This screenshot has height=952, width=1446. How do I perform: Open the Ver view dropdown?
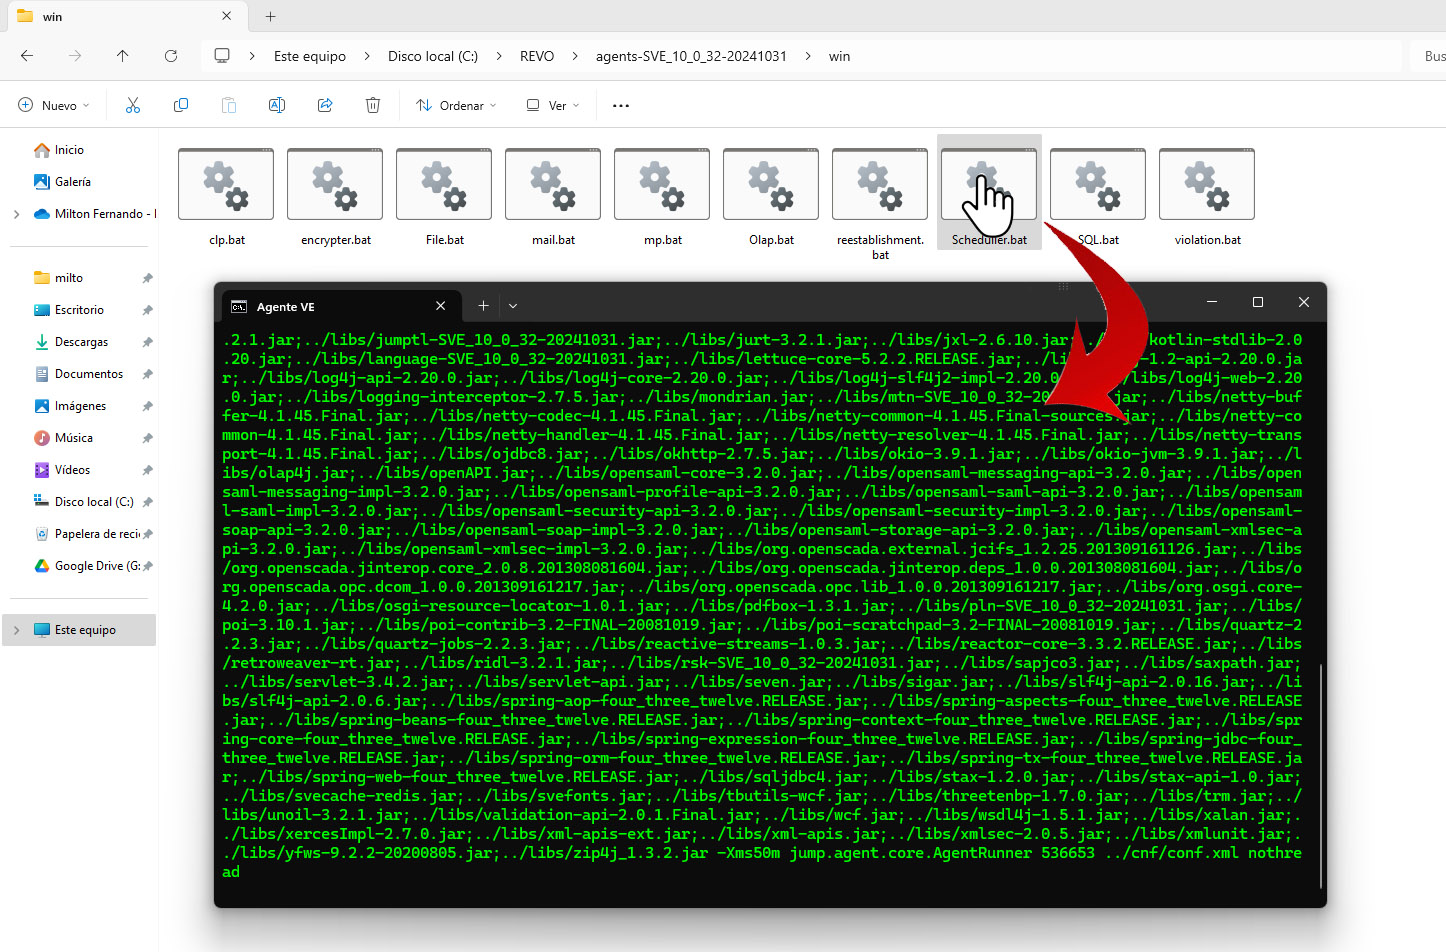(x=553, y=105)
